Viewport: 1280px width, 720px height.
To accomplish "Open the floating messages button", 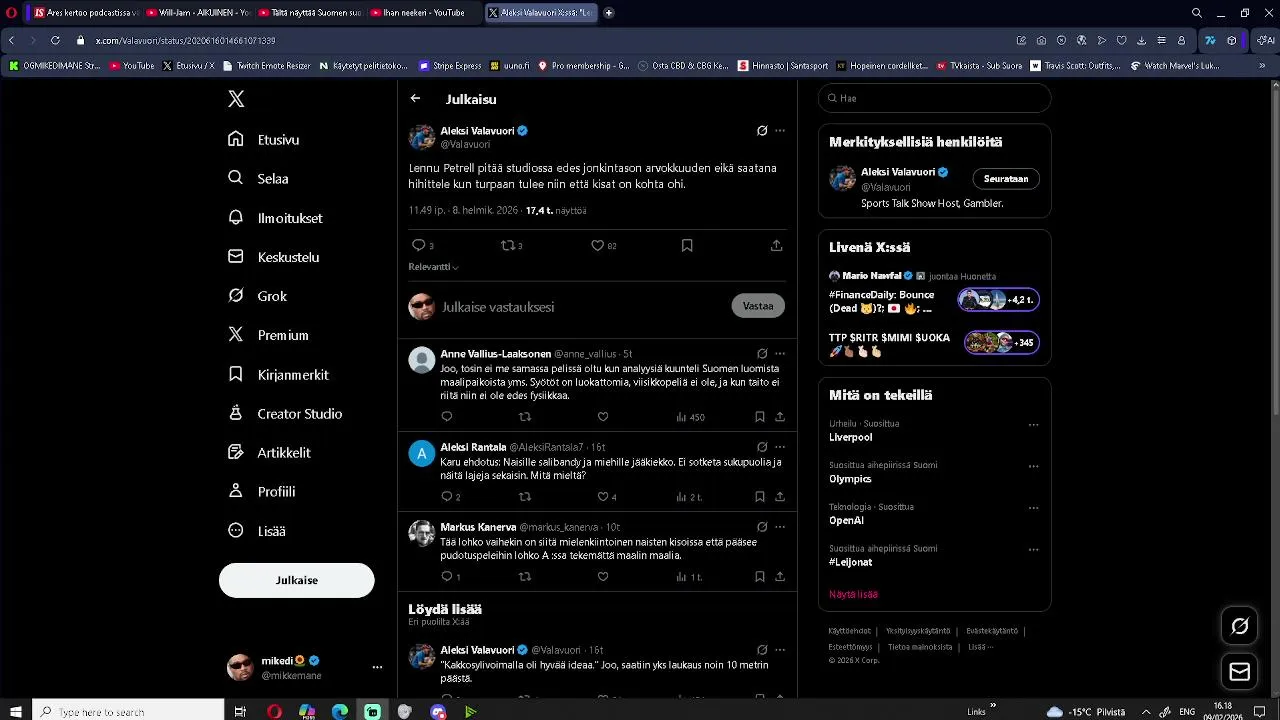I will tap(1240, 672).
